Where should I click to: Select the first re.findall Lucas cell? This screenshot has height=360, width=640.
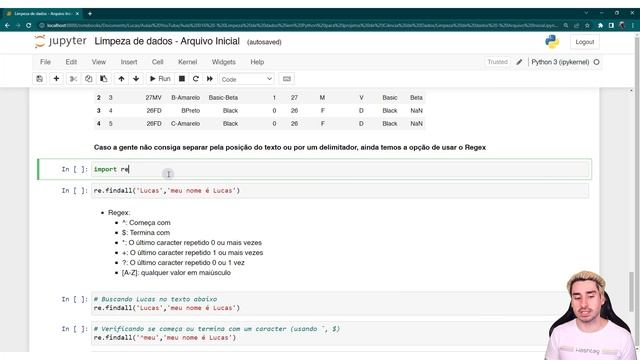point(340,191)
